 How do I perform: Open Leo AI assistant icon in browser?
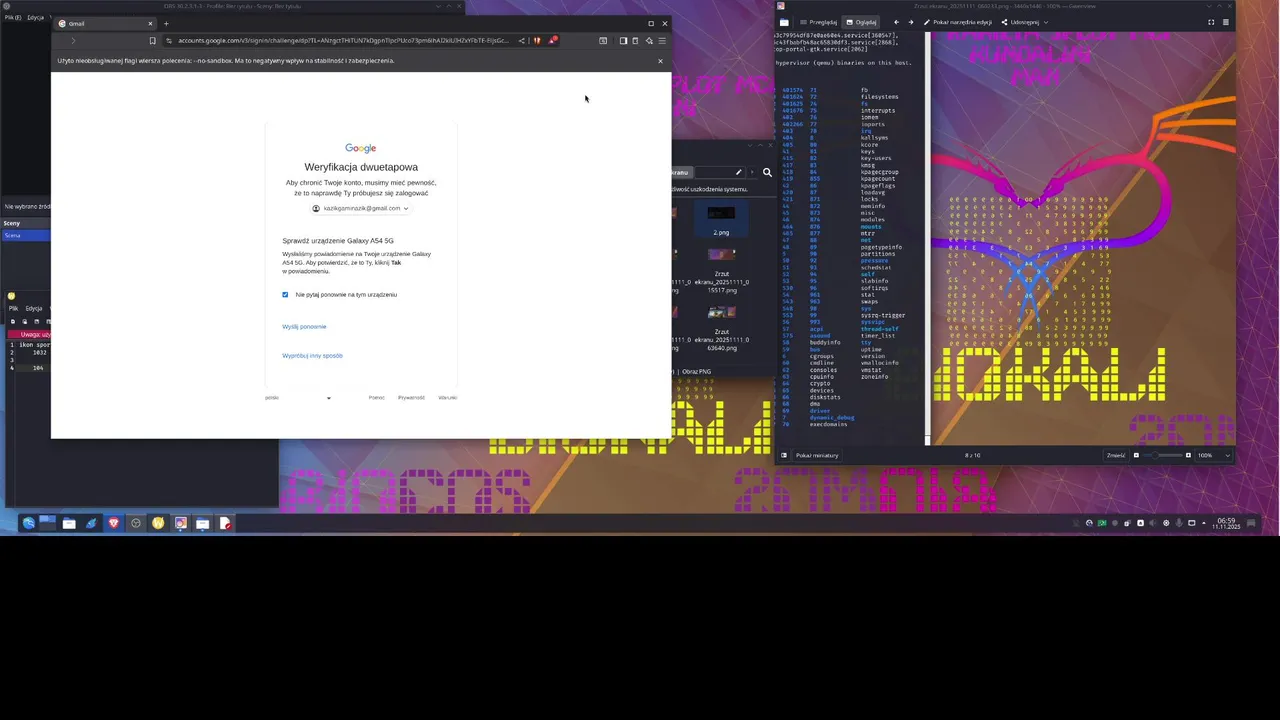[x=649, y=41]
